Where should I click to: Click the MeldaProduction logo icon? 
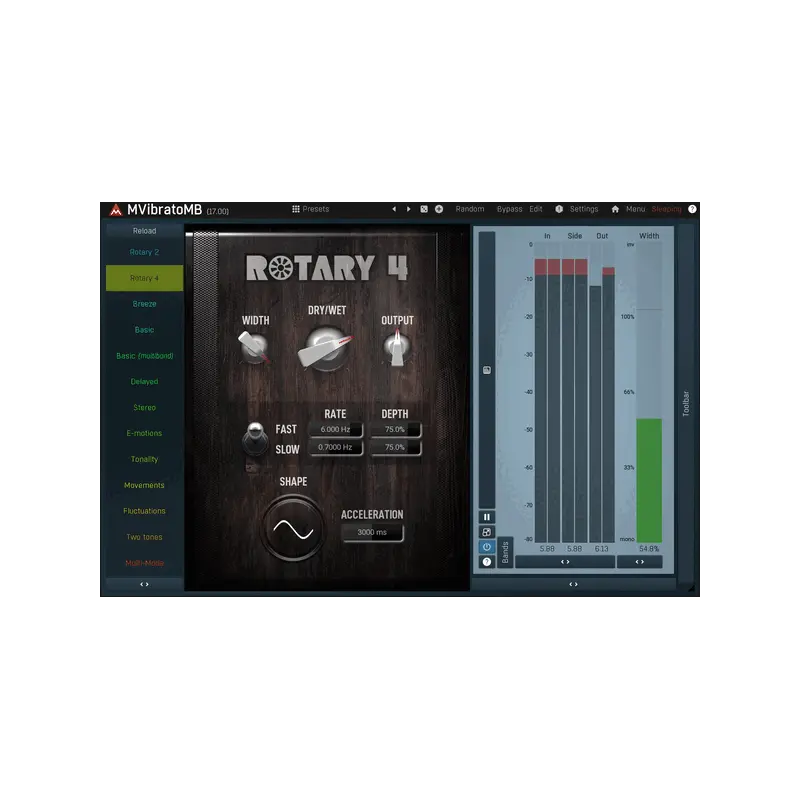116,210
